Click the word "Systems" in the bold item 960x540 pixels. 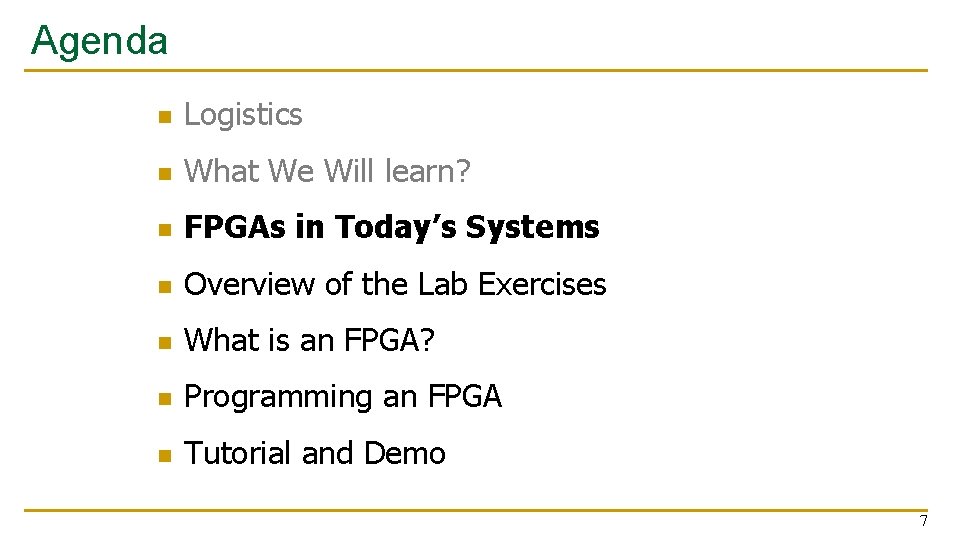(532, 227)
